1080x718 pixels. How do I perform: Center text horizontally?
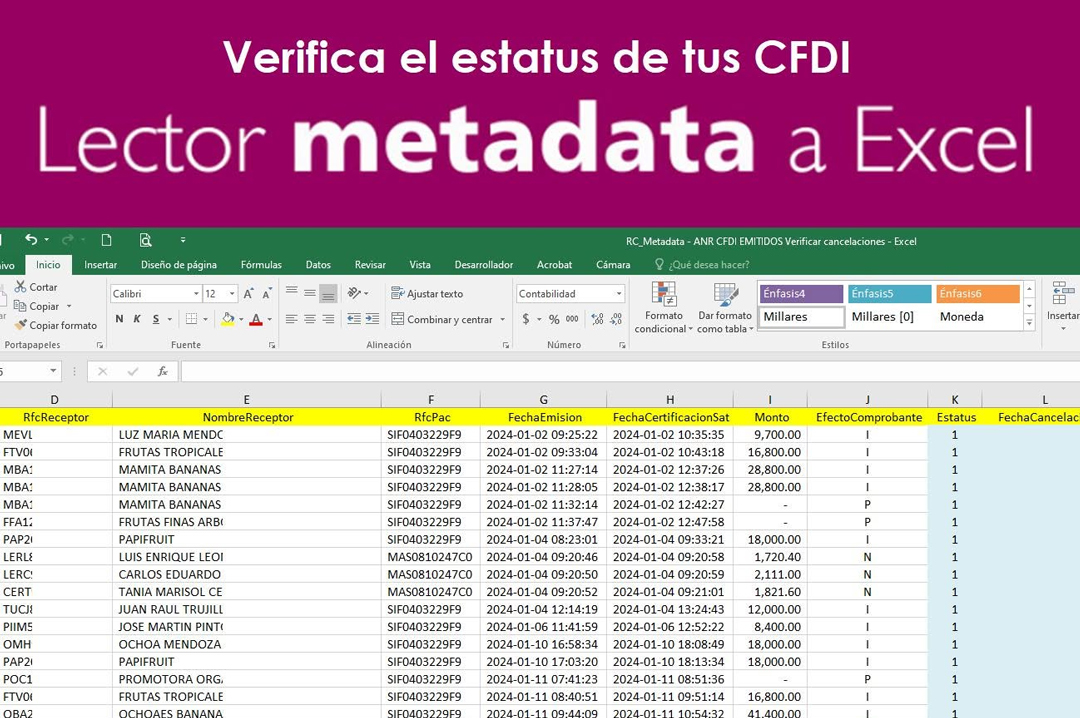[x=310, y=319]
